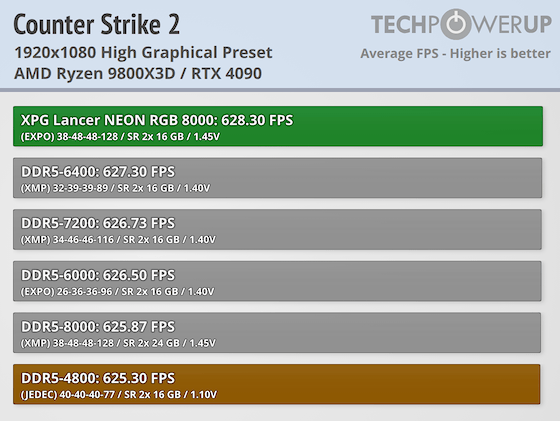Select the DDR5-8000 625.87 FPS bar
Screen dimensions: 560x421
click(x=277, y=332)
